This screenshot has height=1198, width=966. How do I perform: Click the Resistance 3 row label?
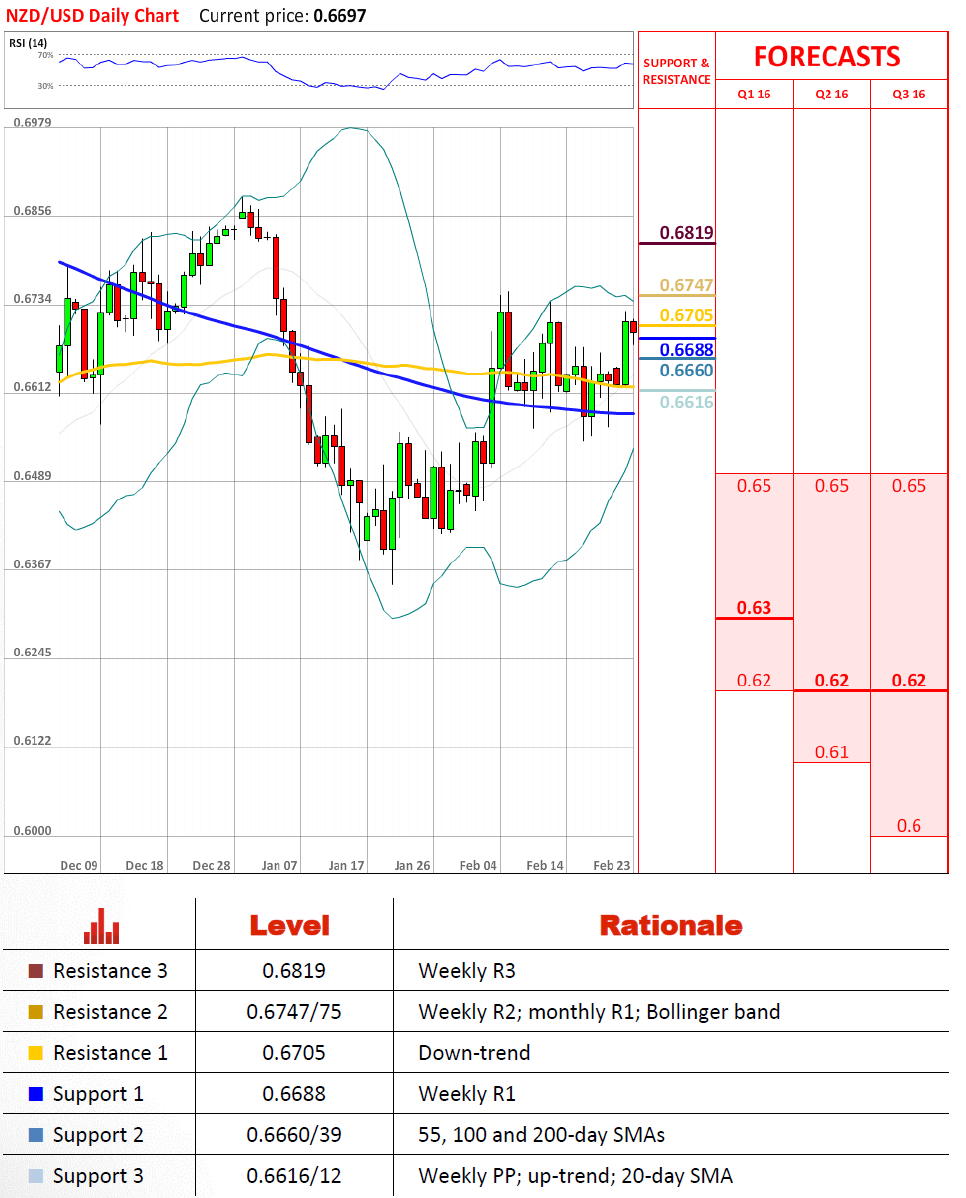pos(110,971)
